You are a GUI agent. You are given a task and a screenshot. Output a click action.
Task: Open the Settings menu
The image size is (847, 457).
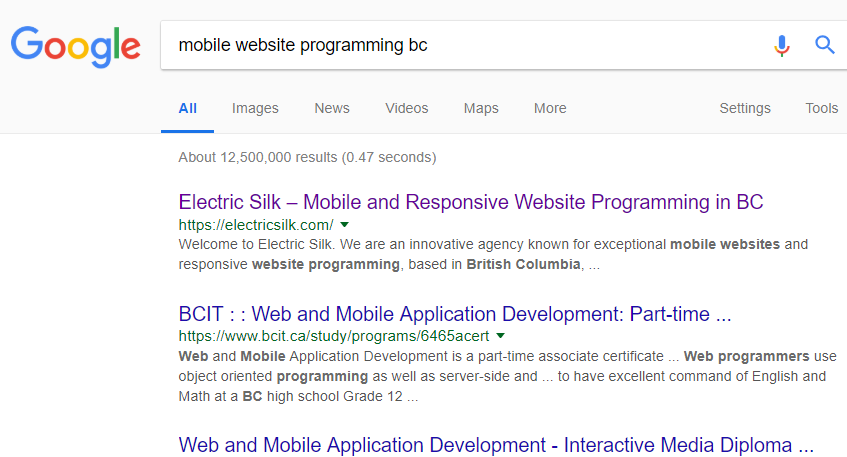pyautogui.click(x=744, y=109)
